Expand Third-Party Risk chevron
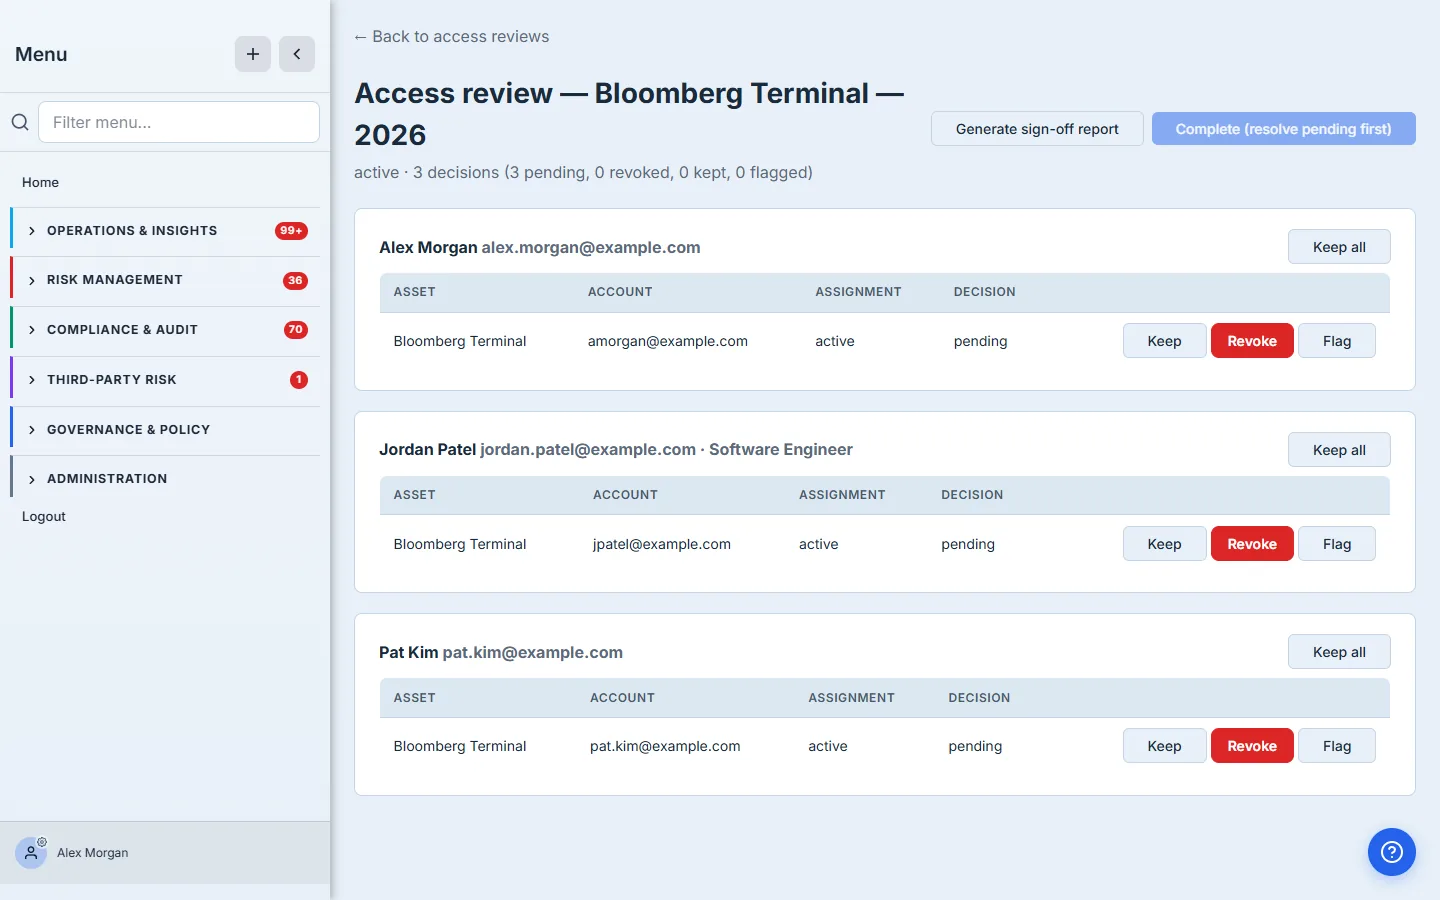 (32, 380)
